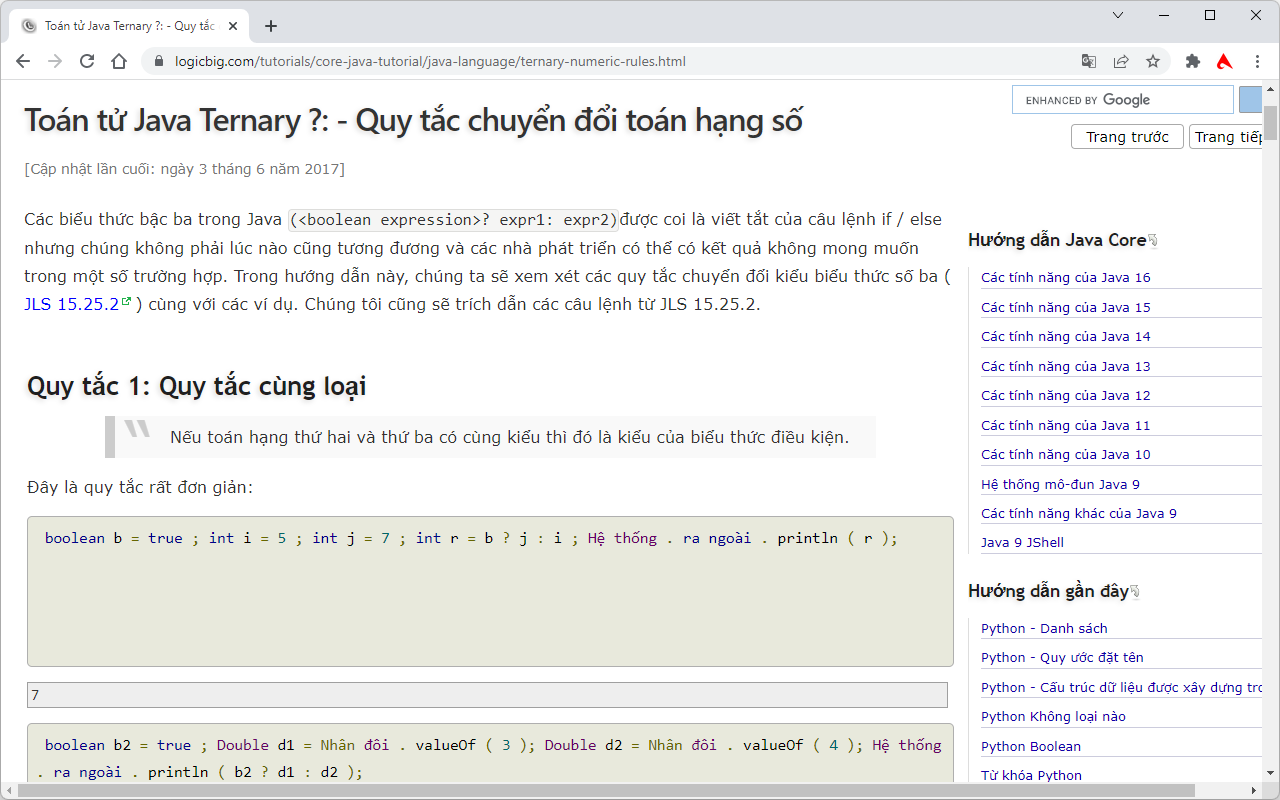
Task: Open Python - Cấu trúc dữ liệu link
Action: tap(1121, 688)
